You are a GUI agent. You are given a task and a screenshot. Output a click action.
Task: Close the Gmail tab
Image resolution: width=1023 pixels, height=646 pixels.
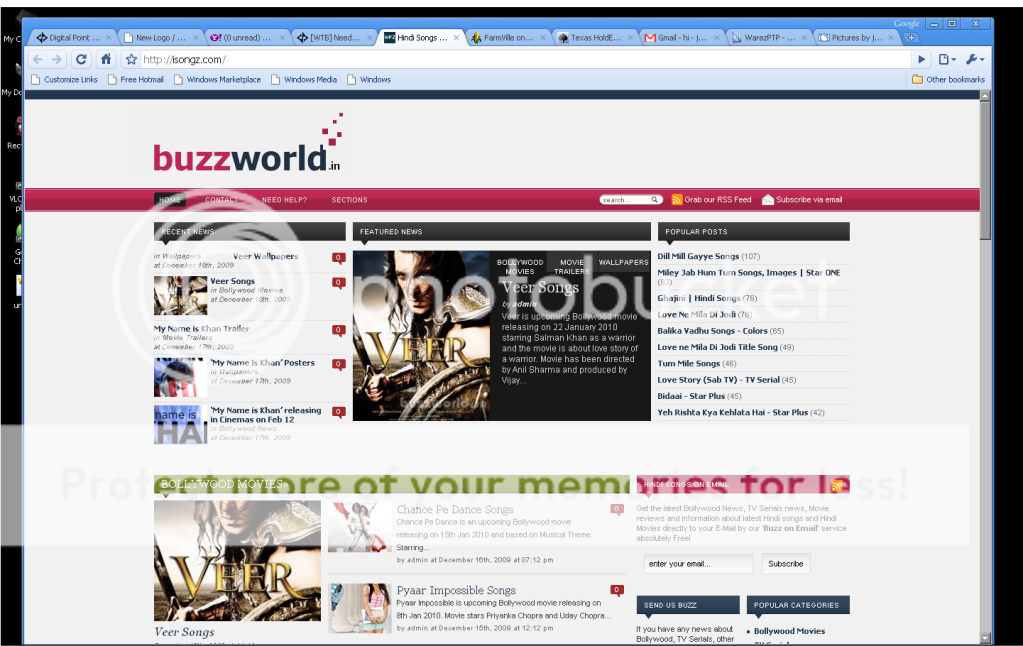click(716, 38)
